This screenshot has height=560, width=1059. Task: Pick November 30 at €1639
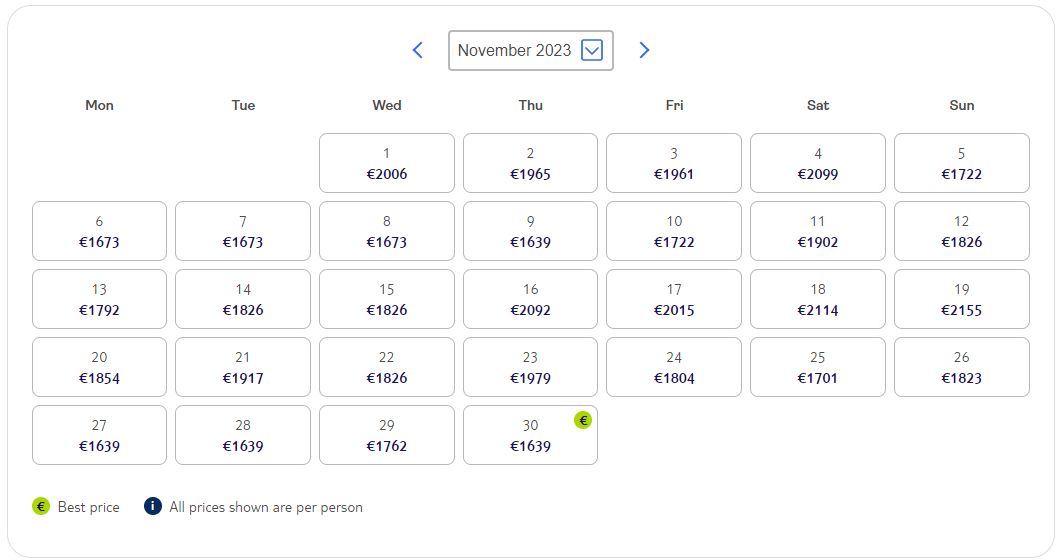[x=531, y=435]
